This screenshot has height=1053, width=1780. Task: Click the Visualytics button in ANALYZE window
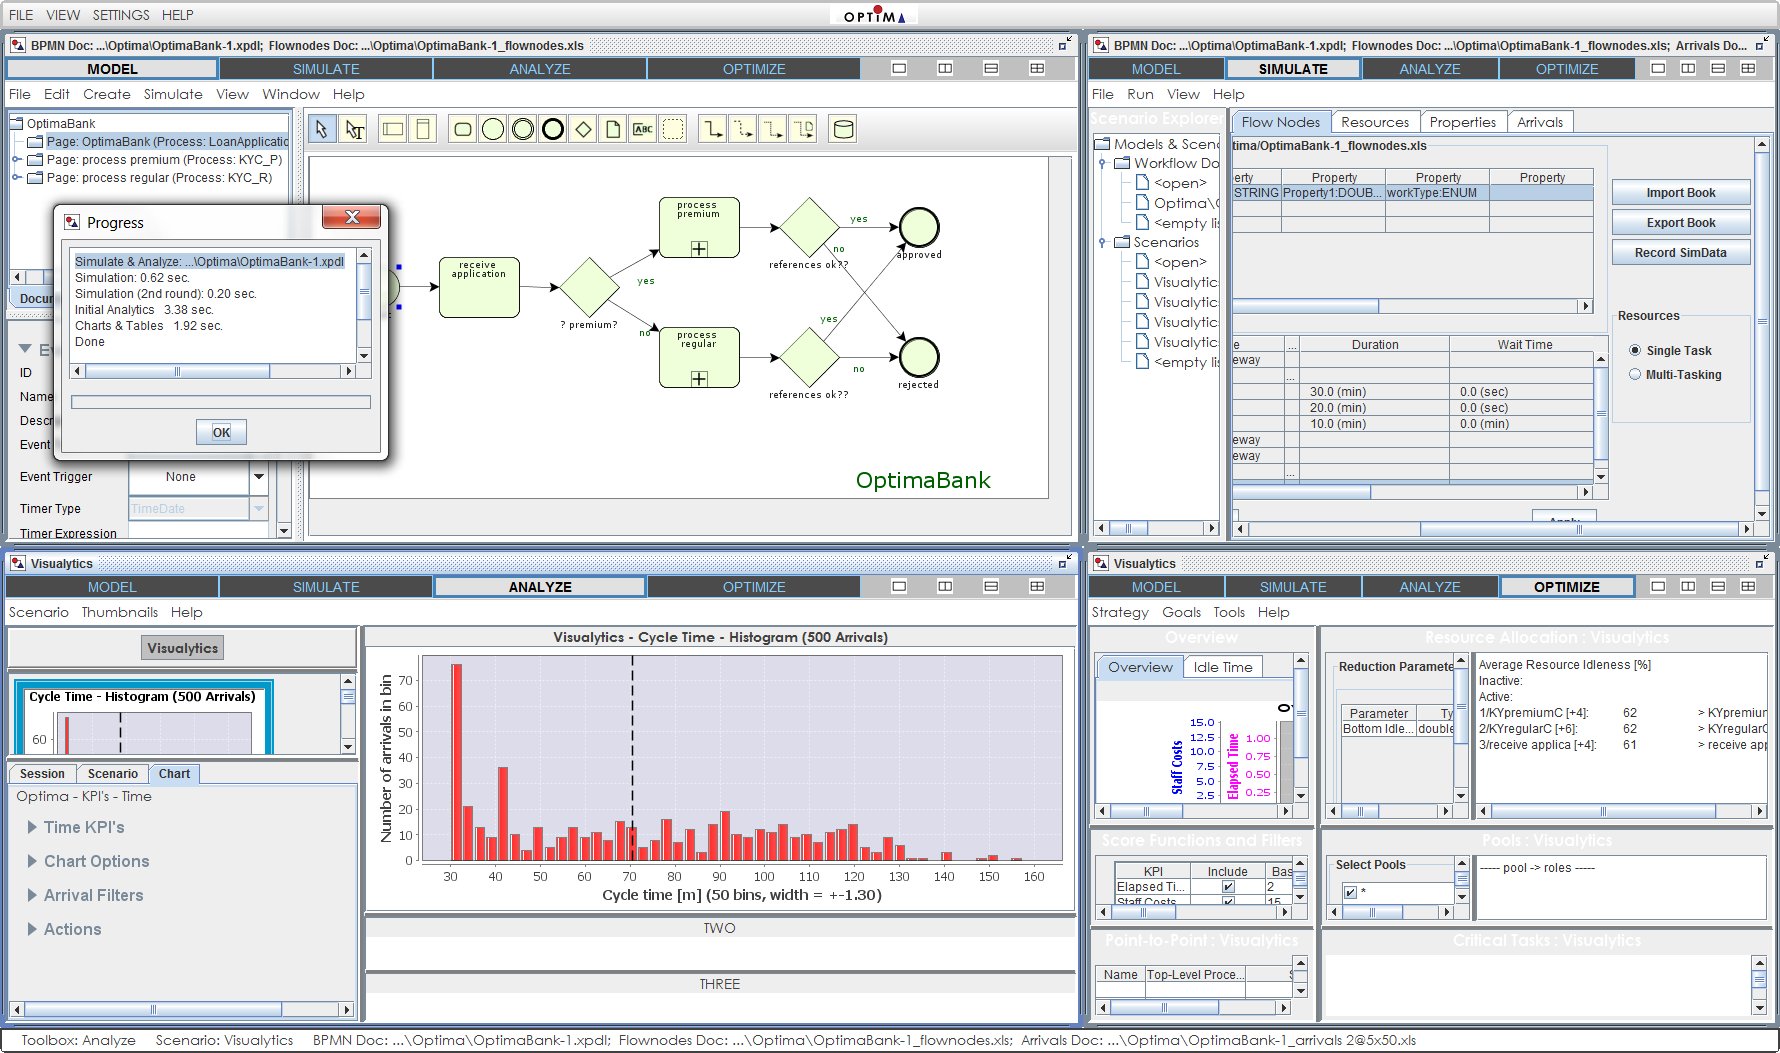coord(182,648)
